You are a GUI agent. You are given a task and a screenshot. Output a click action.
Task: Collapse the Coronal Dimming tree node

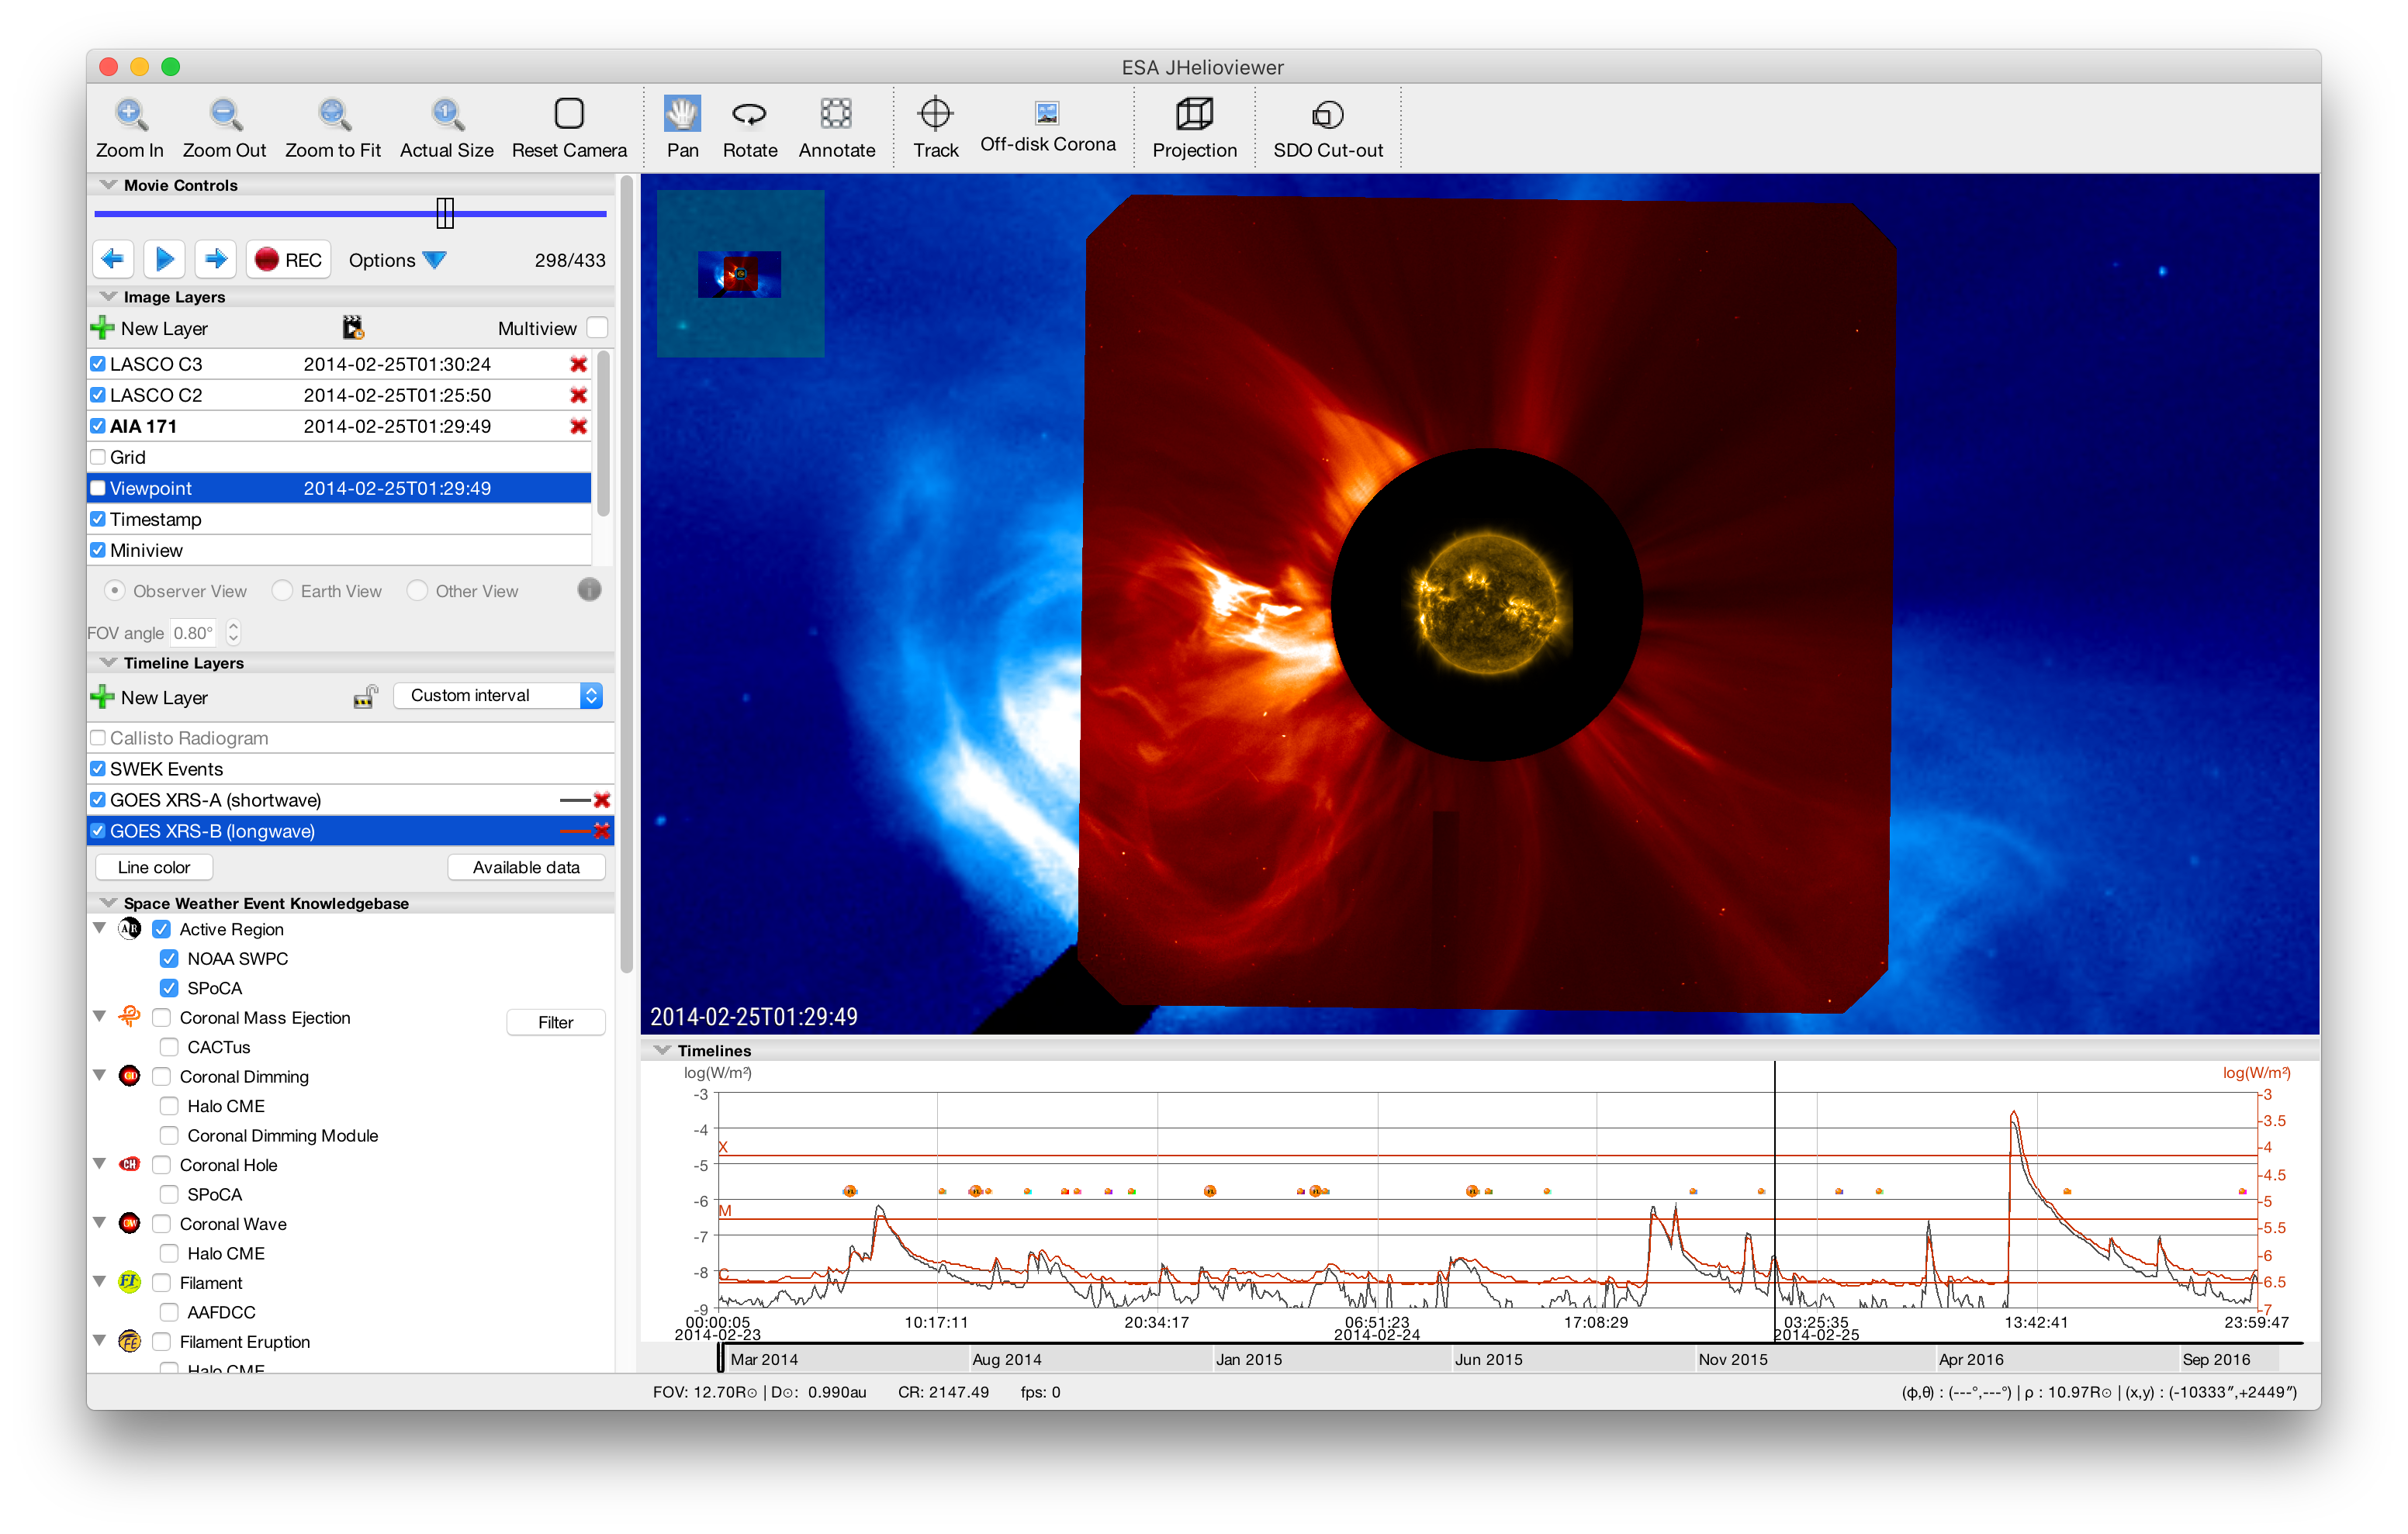pos(99,1076)
